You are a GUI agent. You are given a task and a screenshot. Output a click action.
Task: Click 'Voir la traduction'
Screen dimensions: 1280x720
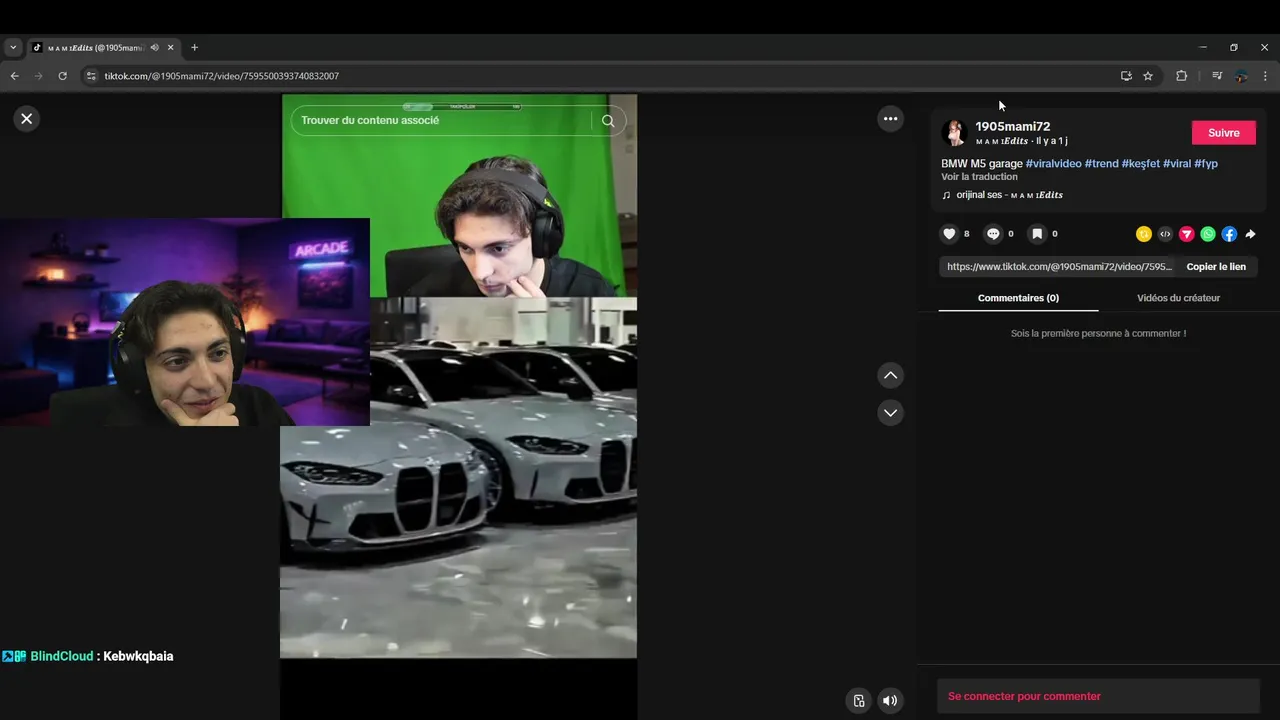(x=979, y=177)
